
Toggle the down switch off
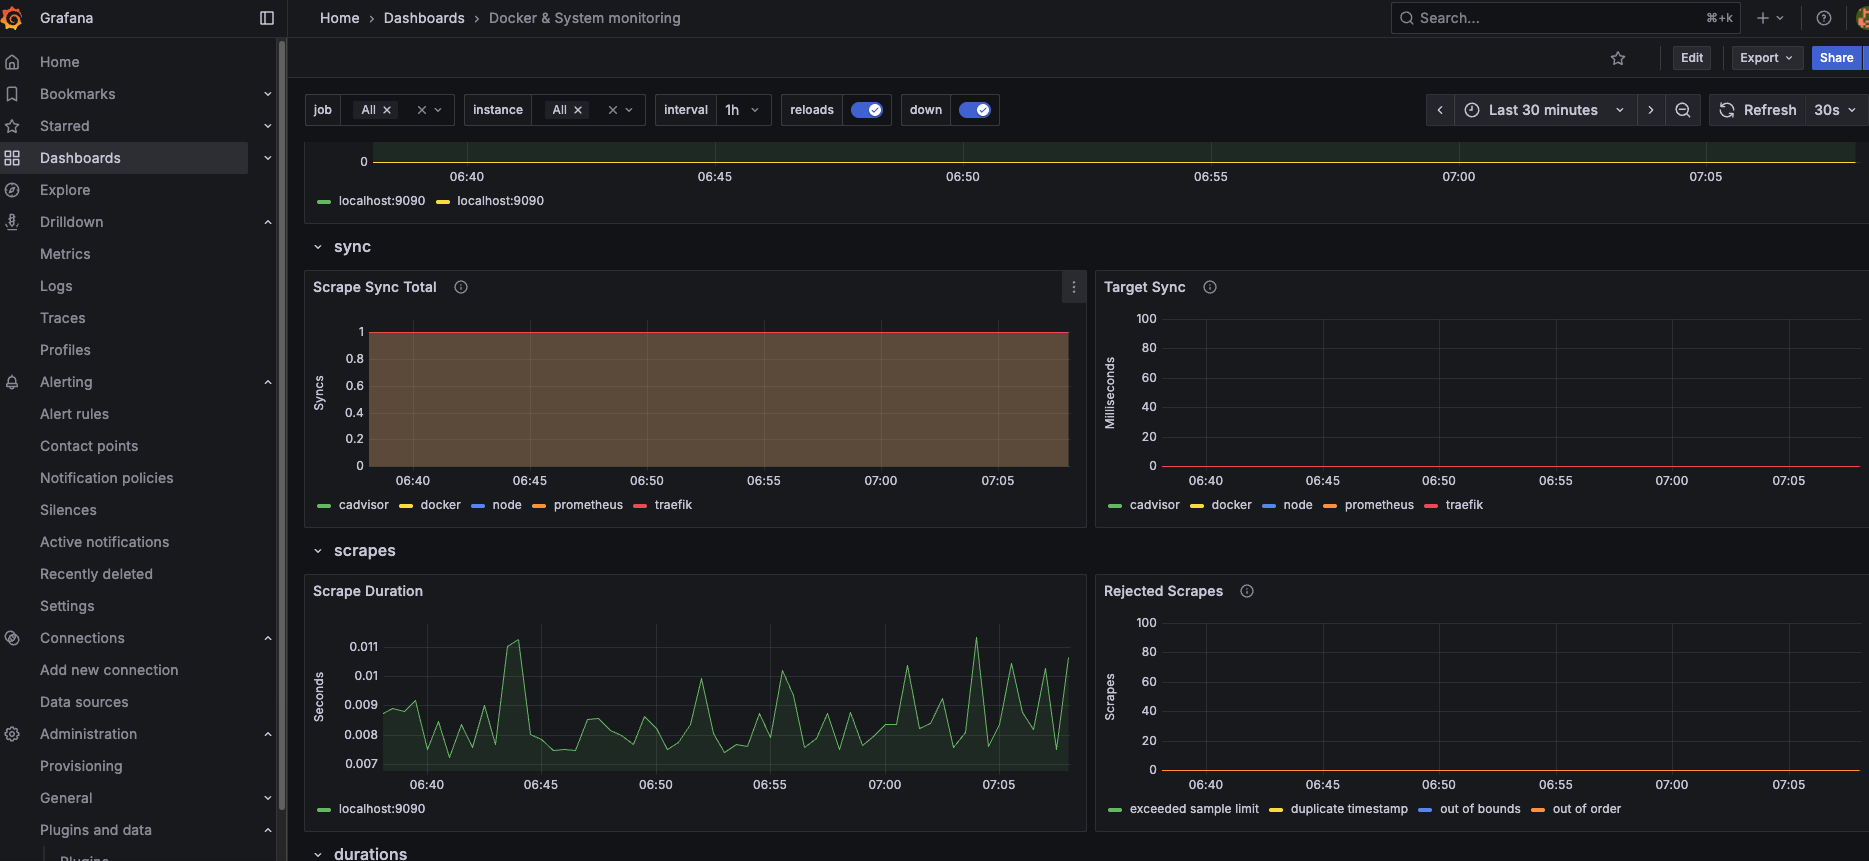tap(974, 110)
